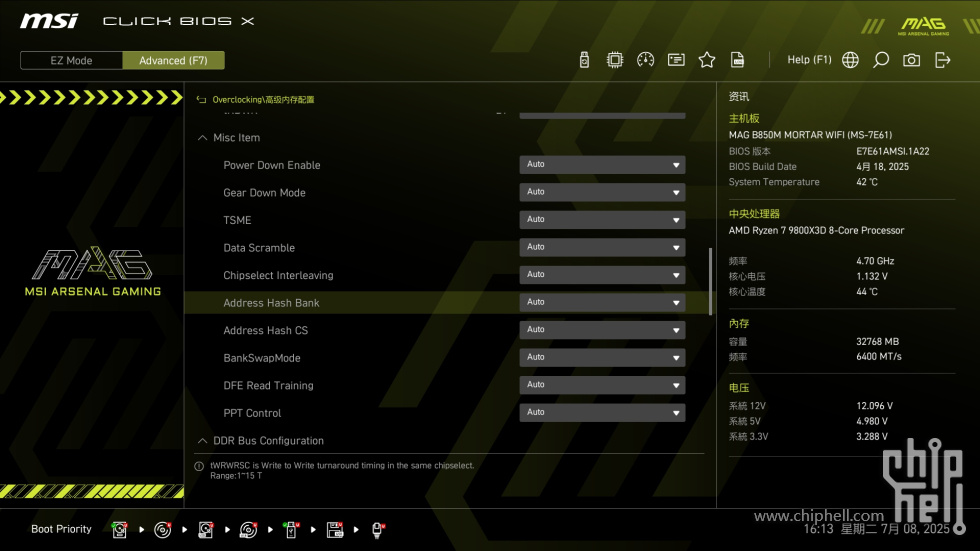Click the back arrow before Overclocking breadcrumb
This screenshot has width=980, height=551.
pos(201,99)
